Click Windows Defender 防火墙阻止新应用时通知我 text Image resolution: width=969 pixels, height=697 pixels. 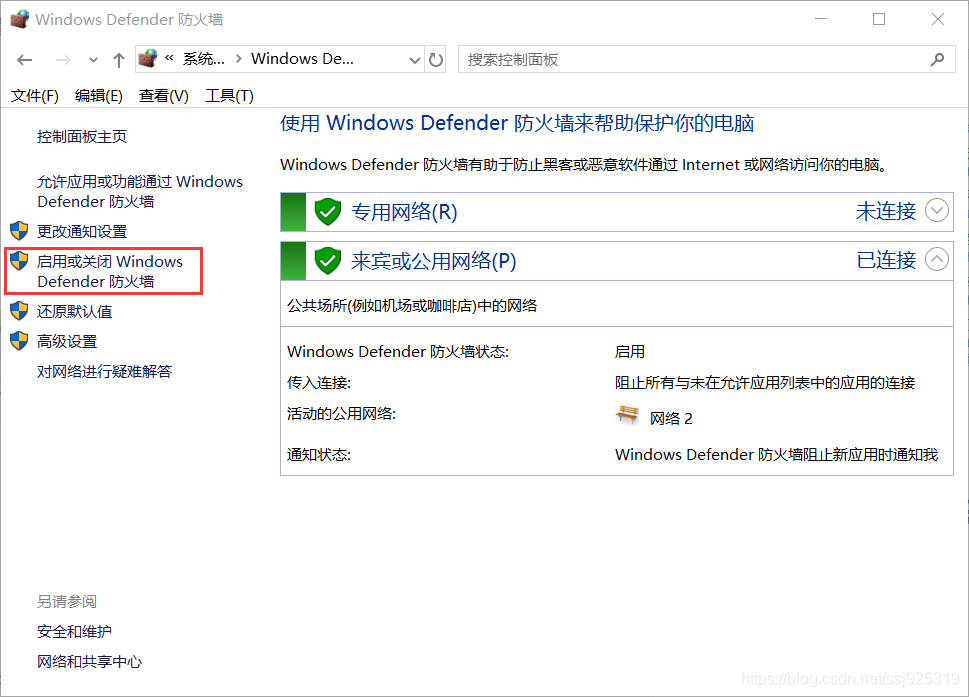pyautogui.click(x=777, y=455)
